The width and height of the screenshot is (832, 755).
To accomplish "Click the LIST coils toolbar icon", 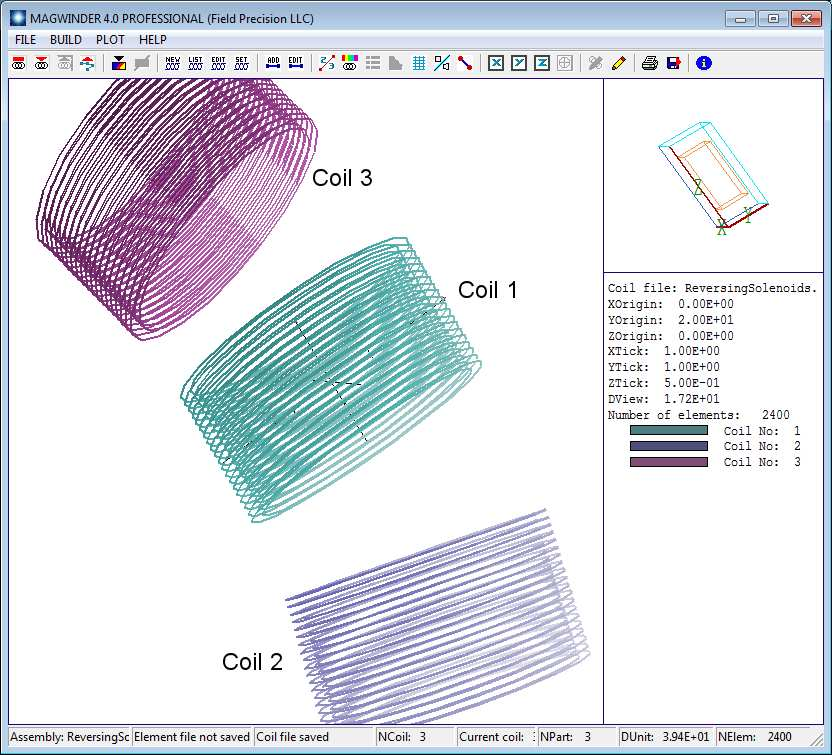I will (195, 63).
